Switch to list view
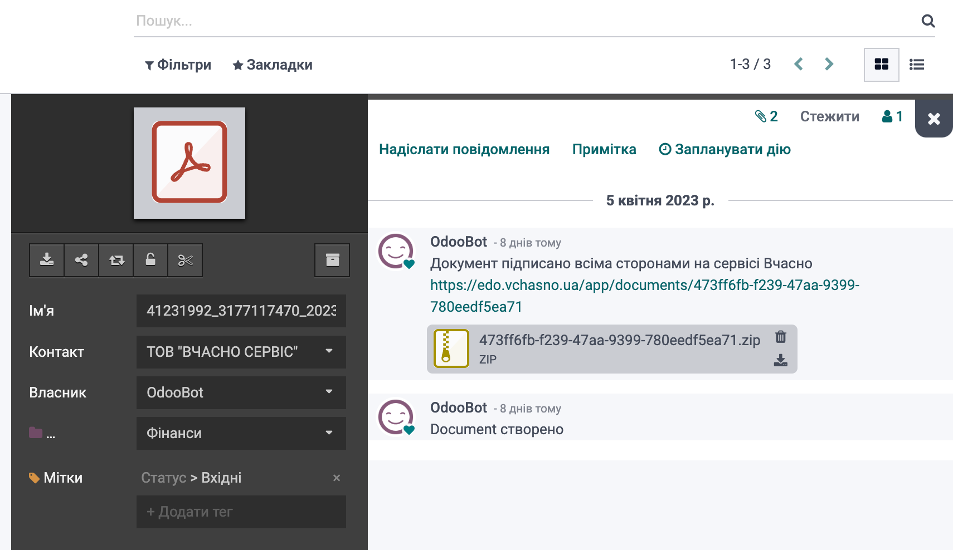953x550 pixels. tap(916, 65)
